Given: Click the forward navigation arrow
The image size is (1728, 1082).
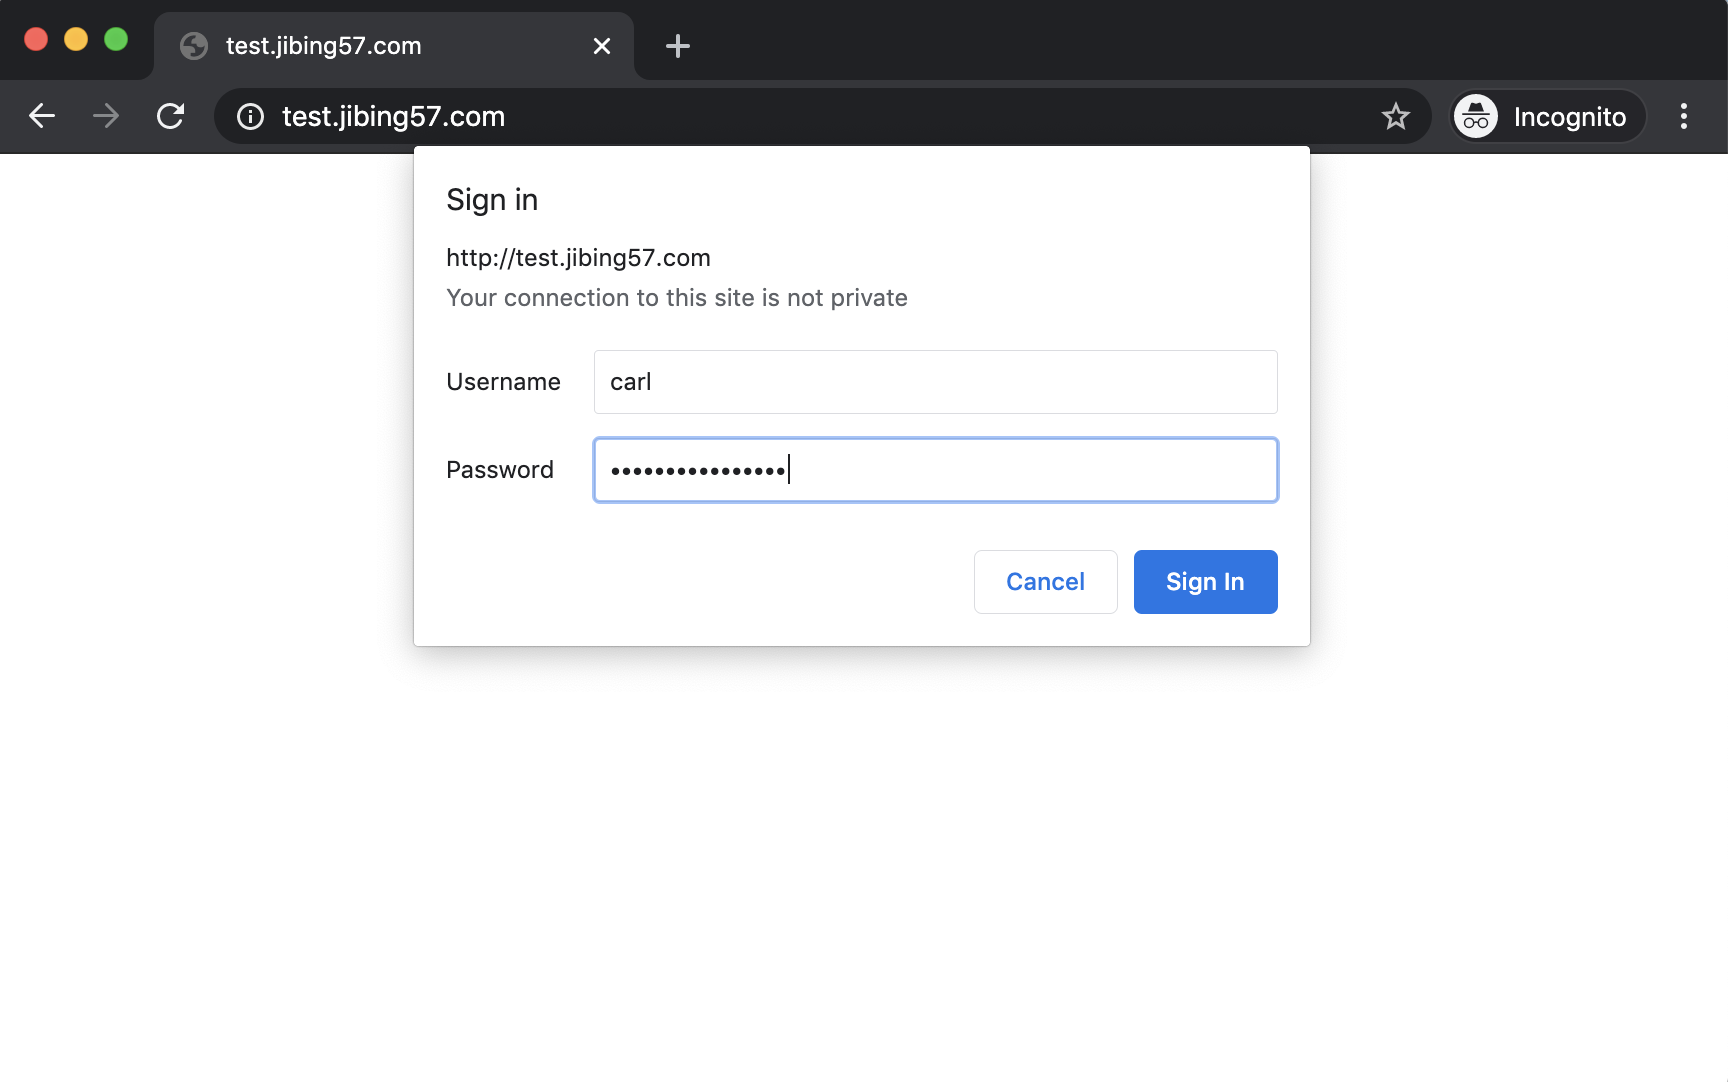Looking at the screenshot, I should (106, 116).
